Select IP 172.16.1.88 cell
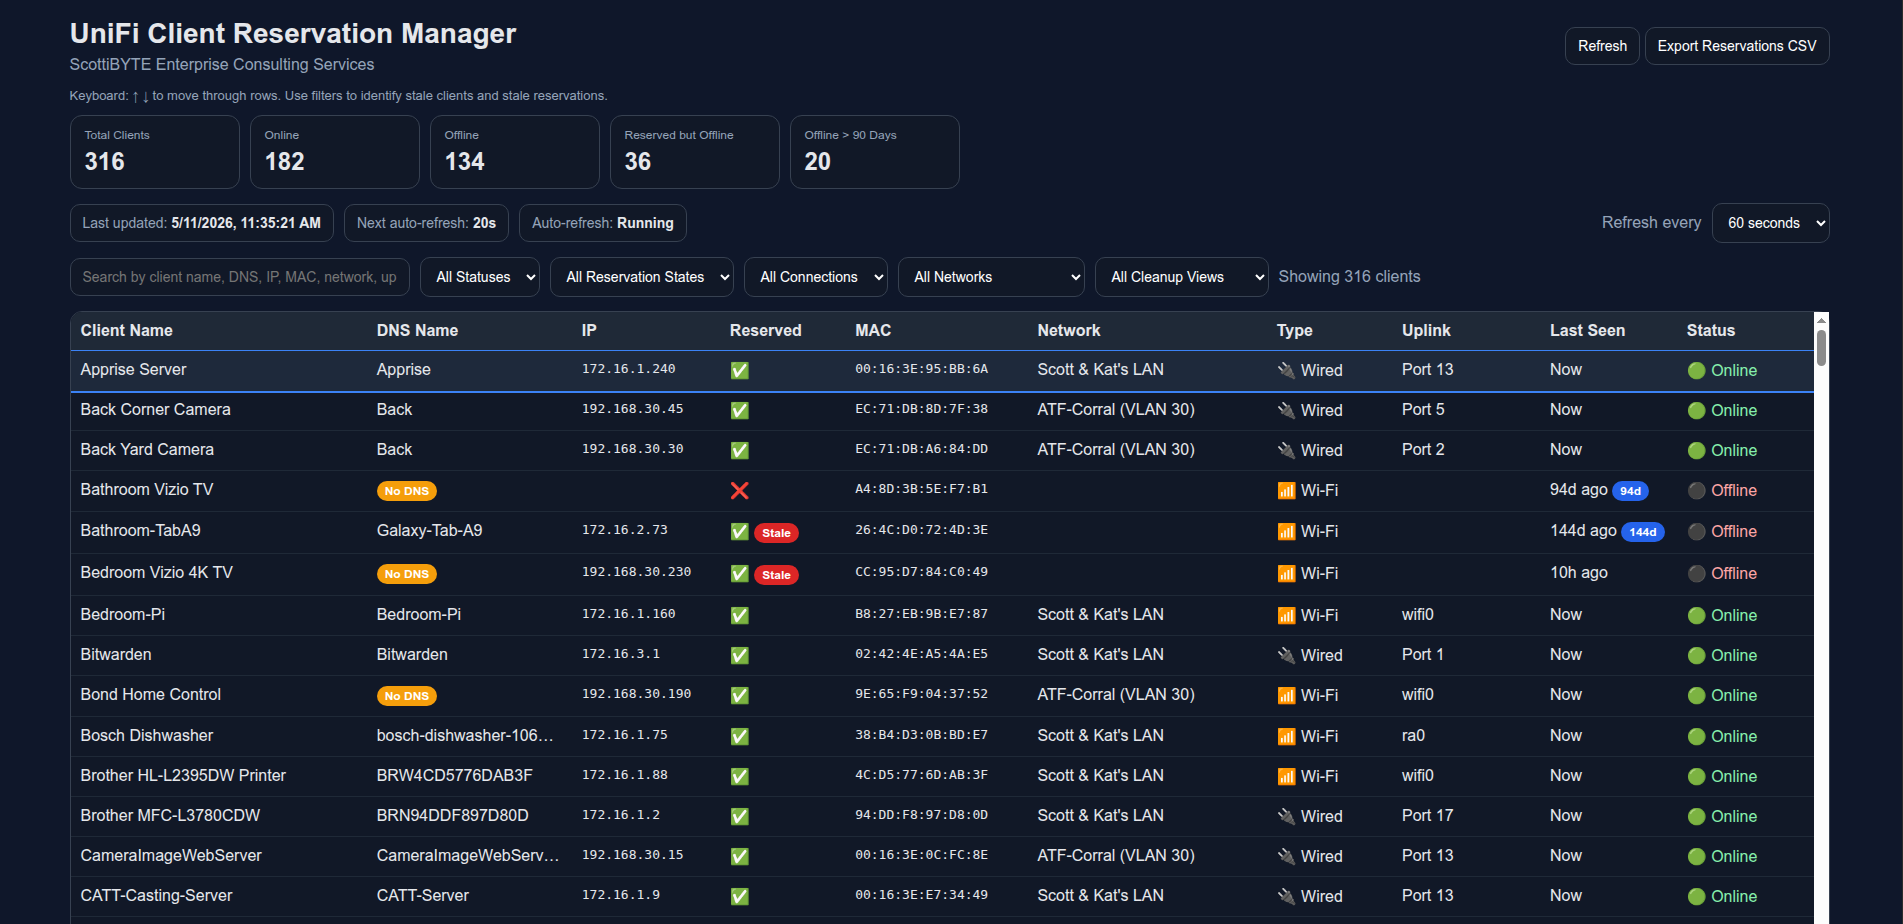Image resolution: width=1903 pixels, height=924 pixels. coord(625,775)
